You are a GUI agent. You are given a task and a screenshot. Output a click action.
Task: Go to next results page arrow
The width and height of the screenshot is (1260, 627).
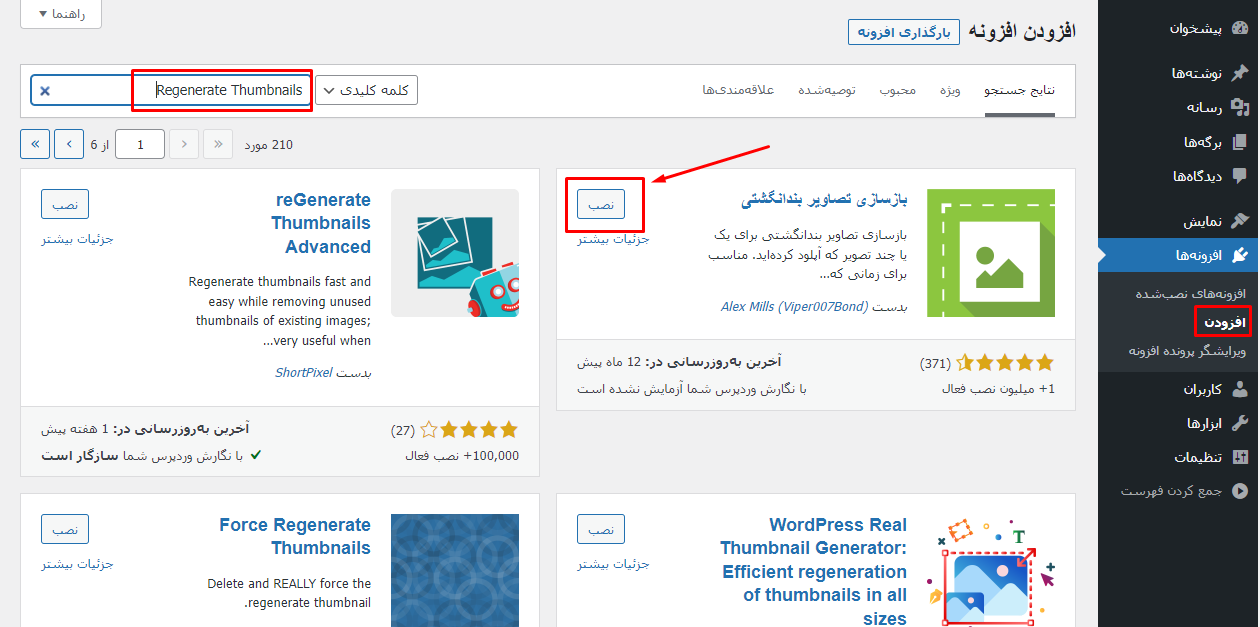coord(69,144)
